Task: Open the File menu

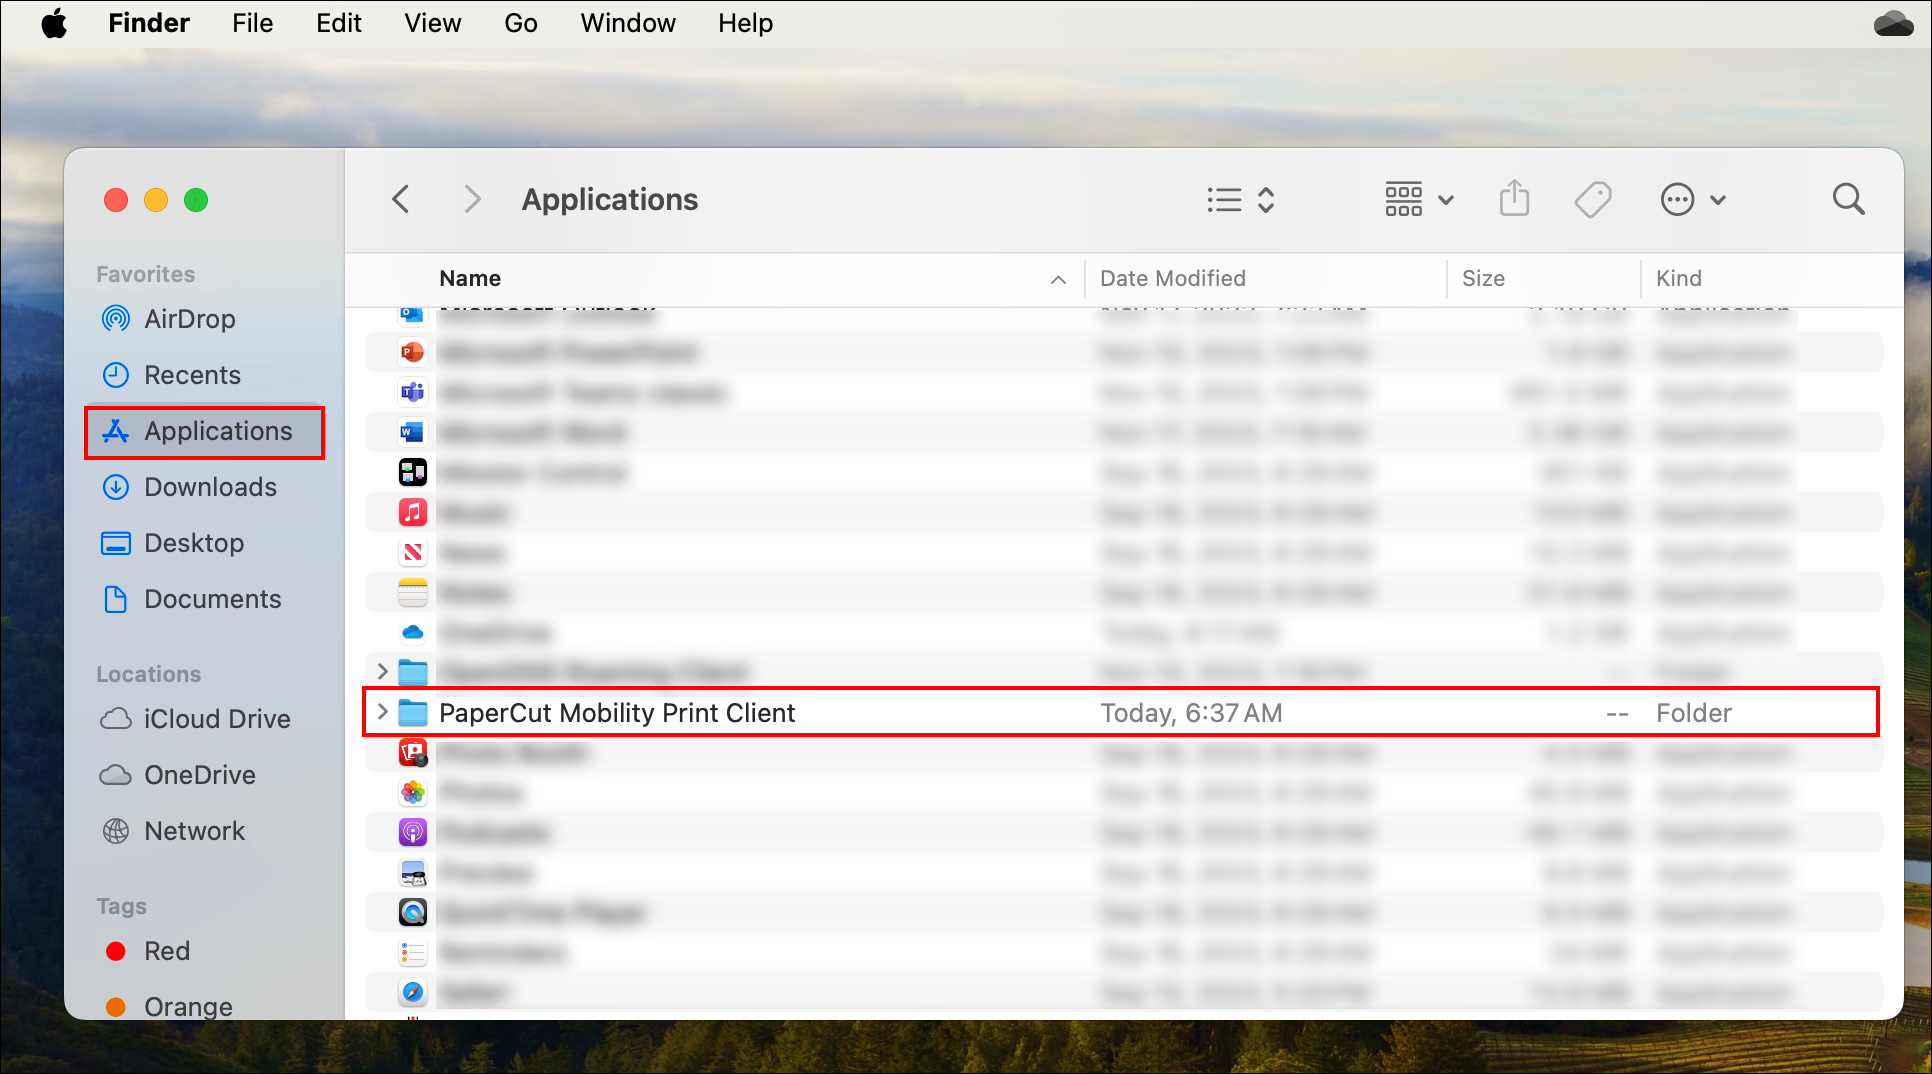Action: point(252,23)
